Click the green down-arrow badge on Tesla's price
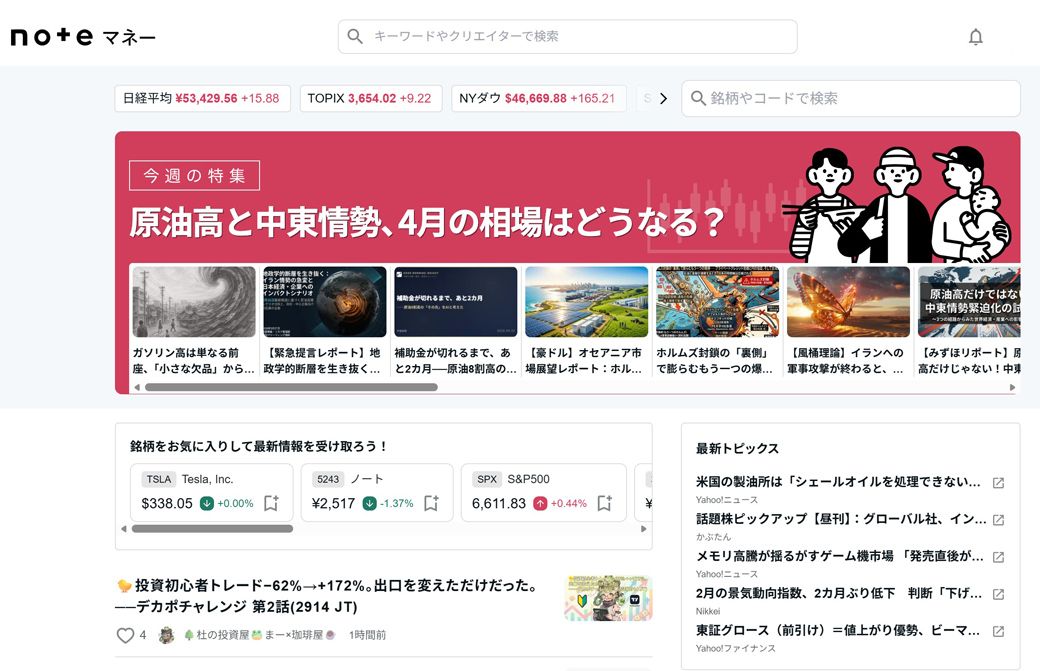 tap(206, 504)
